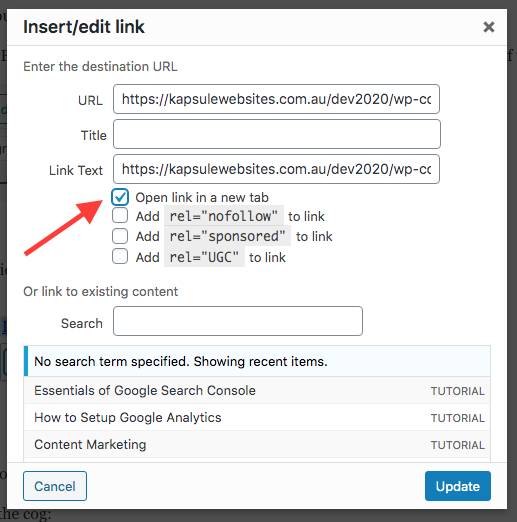Click the rel="sponsored" code label

(x=227, y=236)
